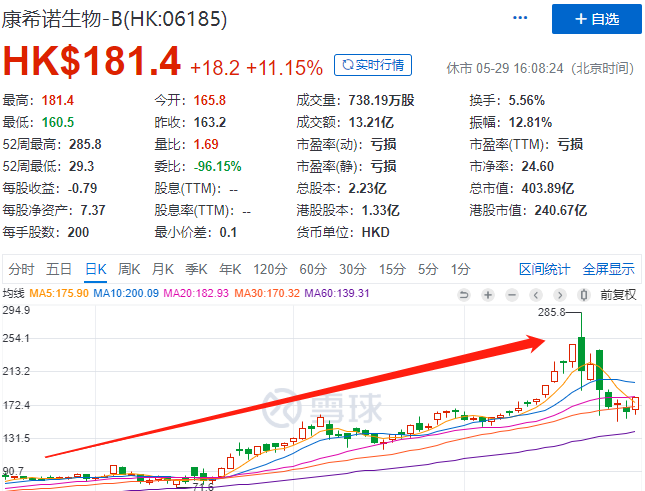
Task: Click the stock title 康希诺生物-B(HK:06185)
Action: 114,19
